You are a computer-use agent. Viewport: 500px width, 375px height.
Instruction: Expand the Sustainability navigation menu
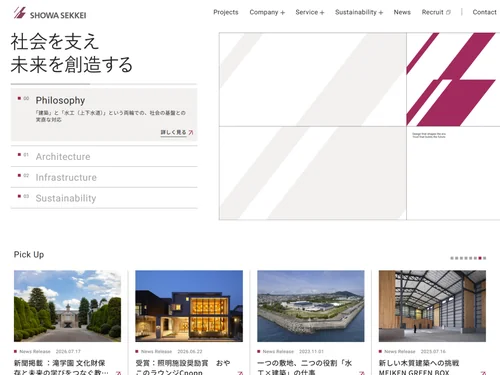pos(359,12)
